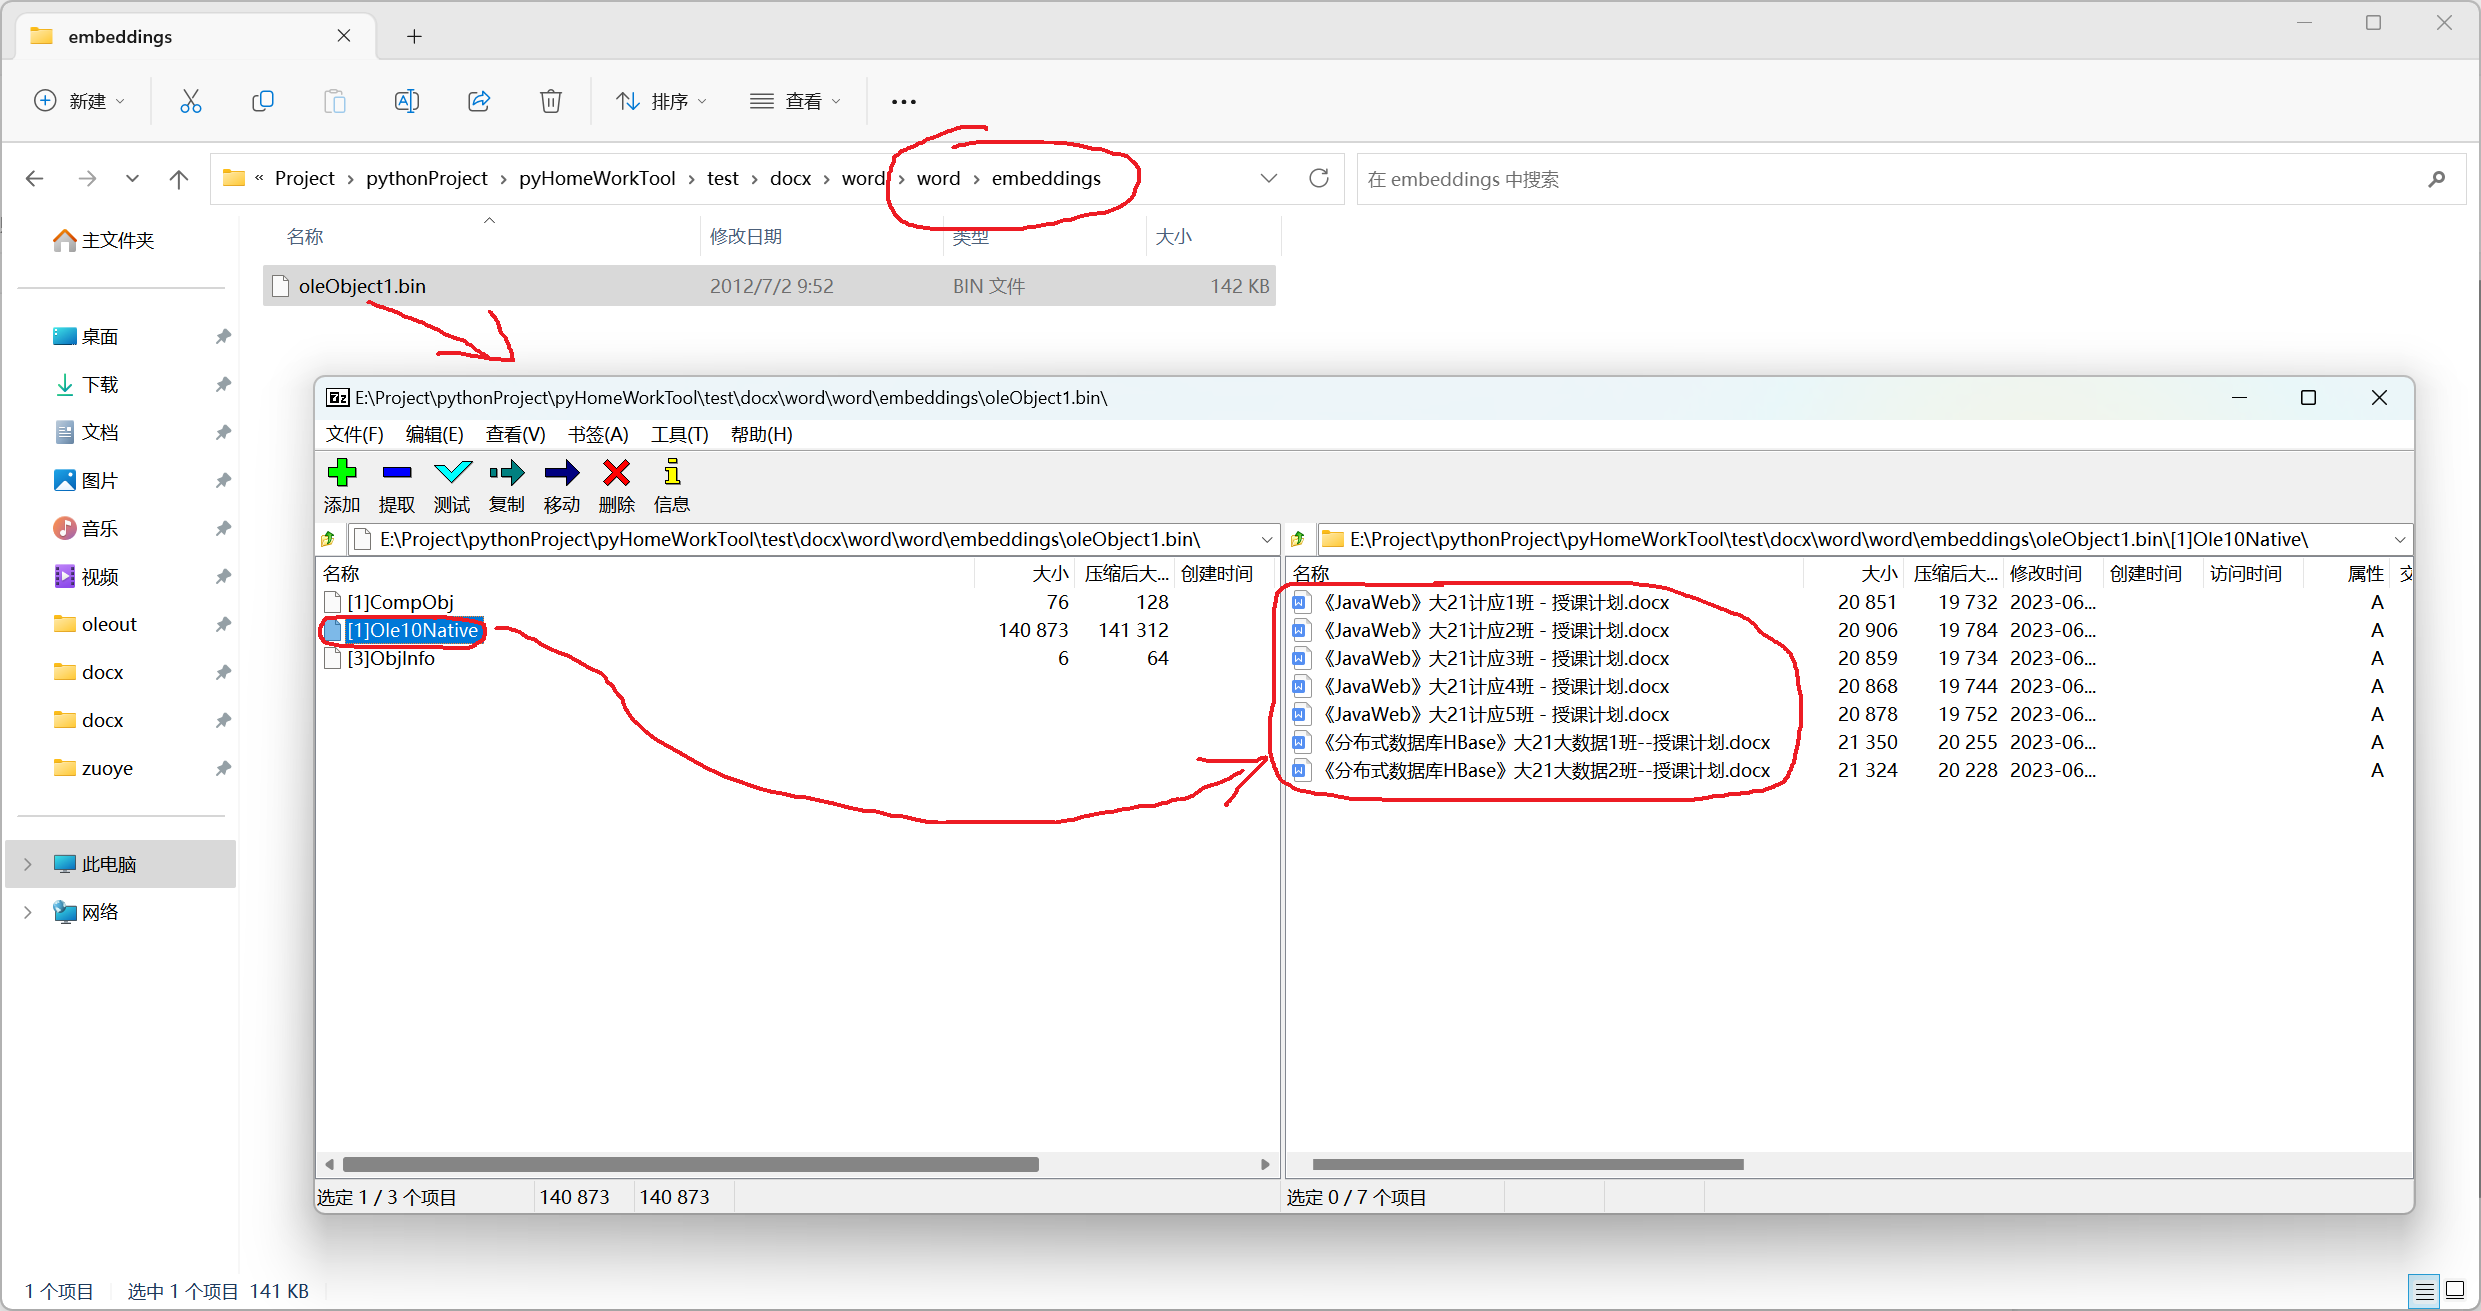The image size is (2481, 1311).
Task: Open 7-Zip right panel path dropdown
Action: [x=2400, y=539]
